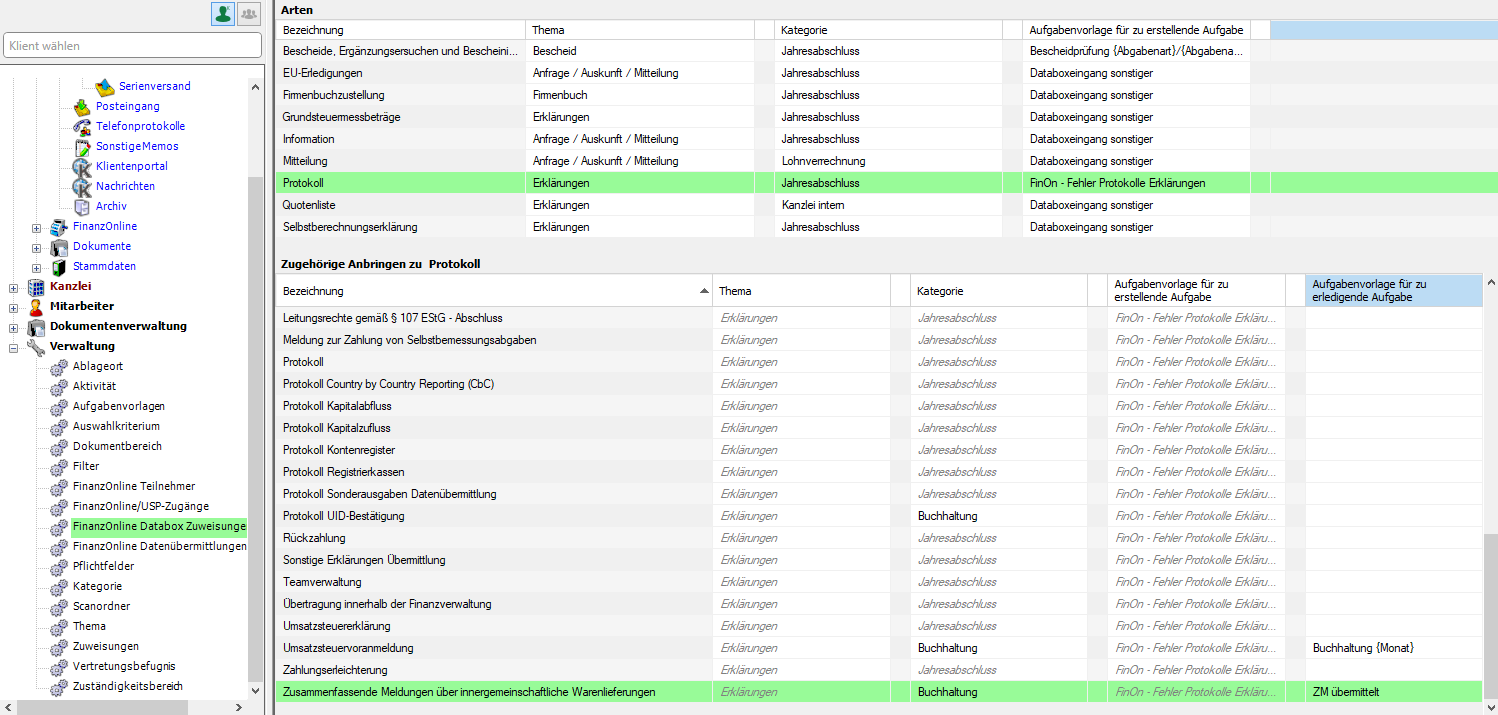Screen dimensions: 1498x715
Task: Expand the FinanzOnline tree node
Action: 37,227
